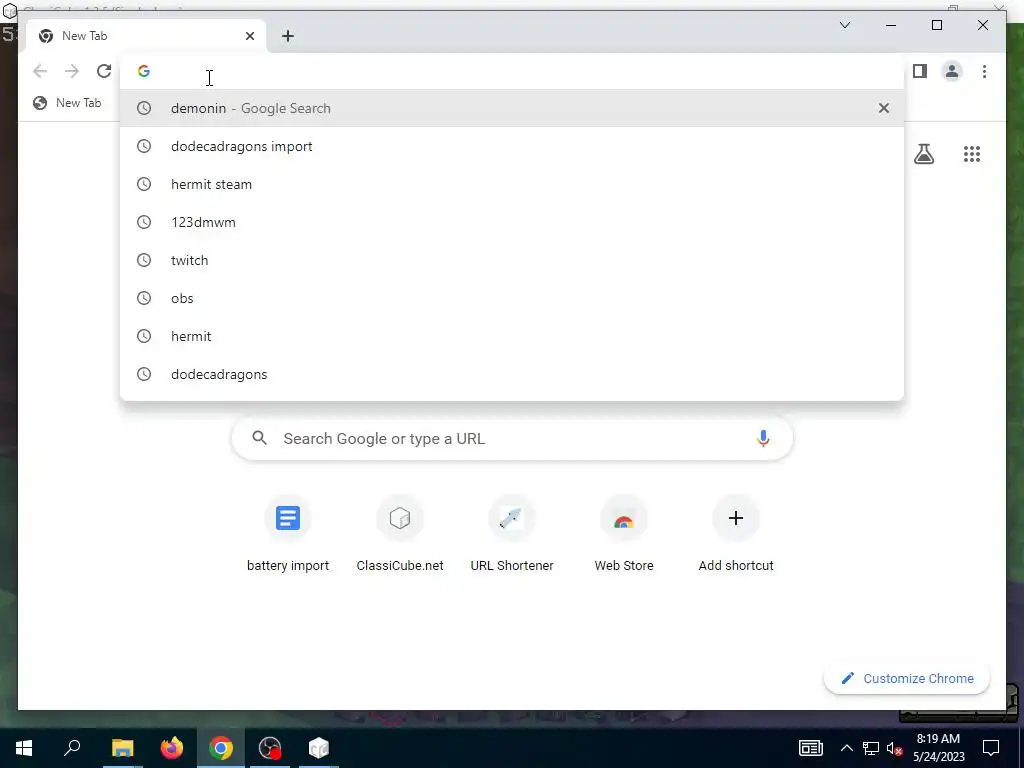Click the Chrome taskbar icon
Viewport: 1024px width, 768px height.
click(x=221, y=748)
